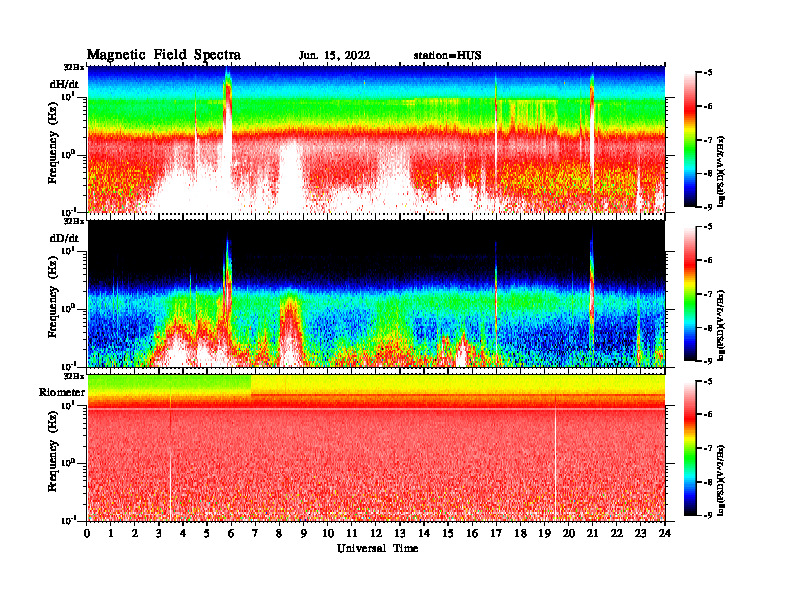Click the "Magnetic Field Spectra" title
This screenshot has height=612, width=792.
164,55
